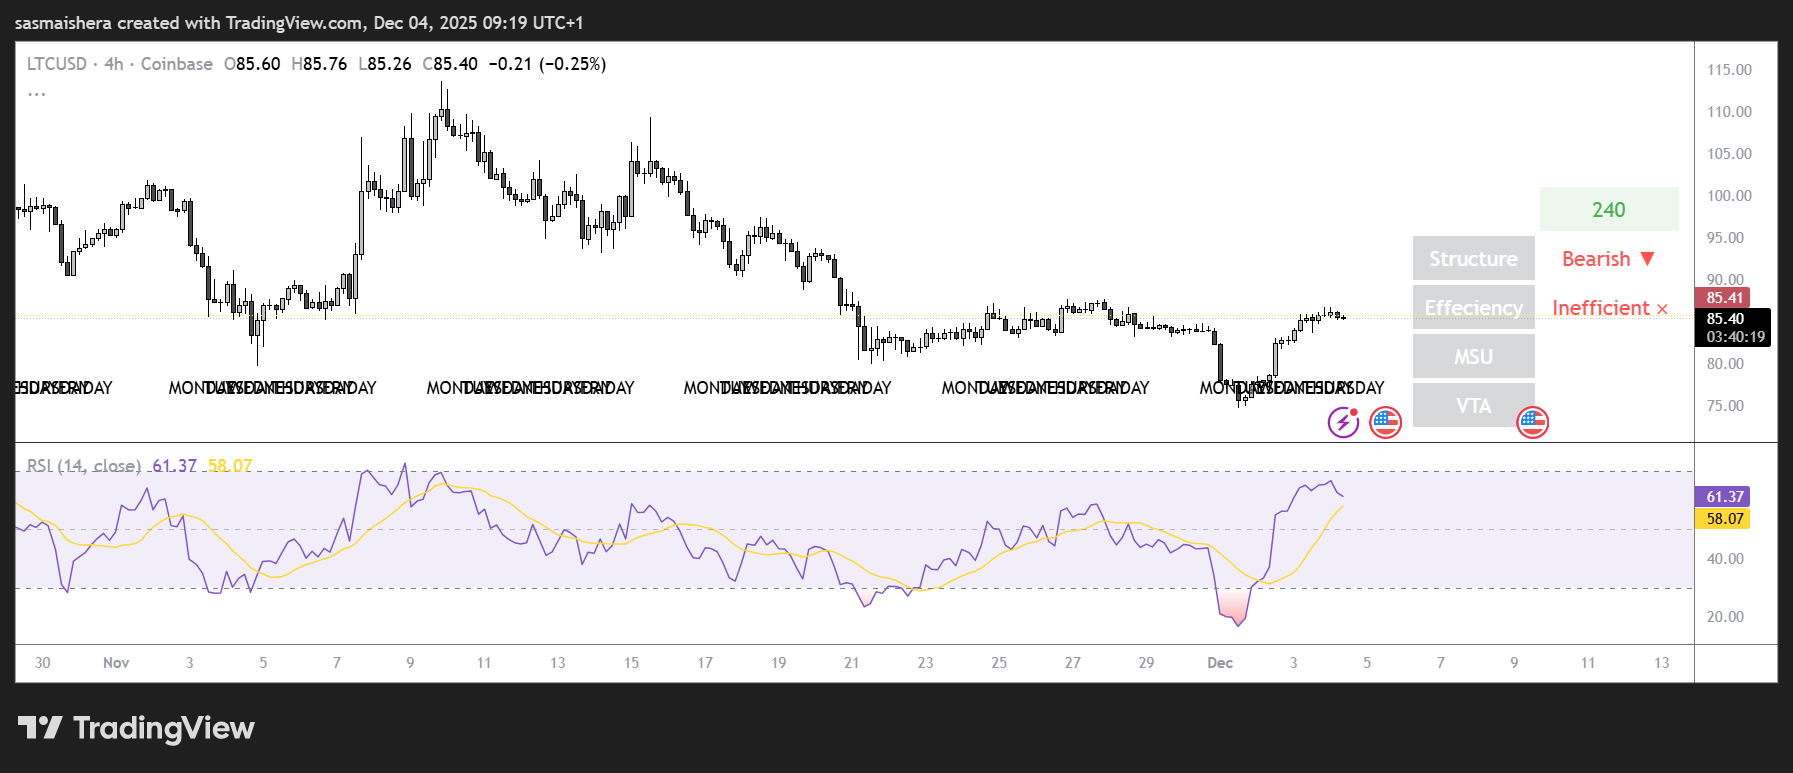The width and height of the screenshot is (1793, 773).
Task: Select the low value L85.26
Action: [x=385, y=64]
